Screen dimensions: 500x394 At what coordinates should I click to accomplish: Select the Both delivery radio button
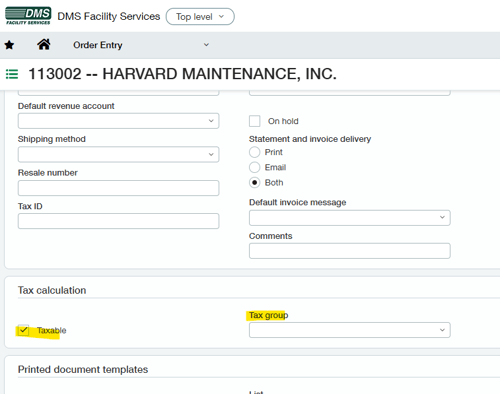(x=255, y=183)
